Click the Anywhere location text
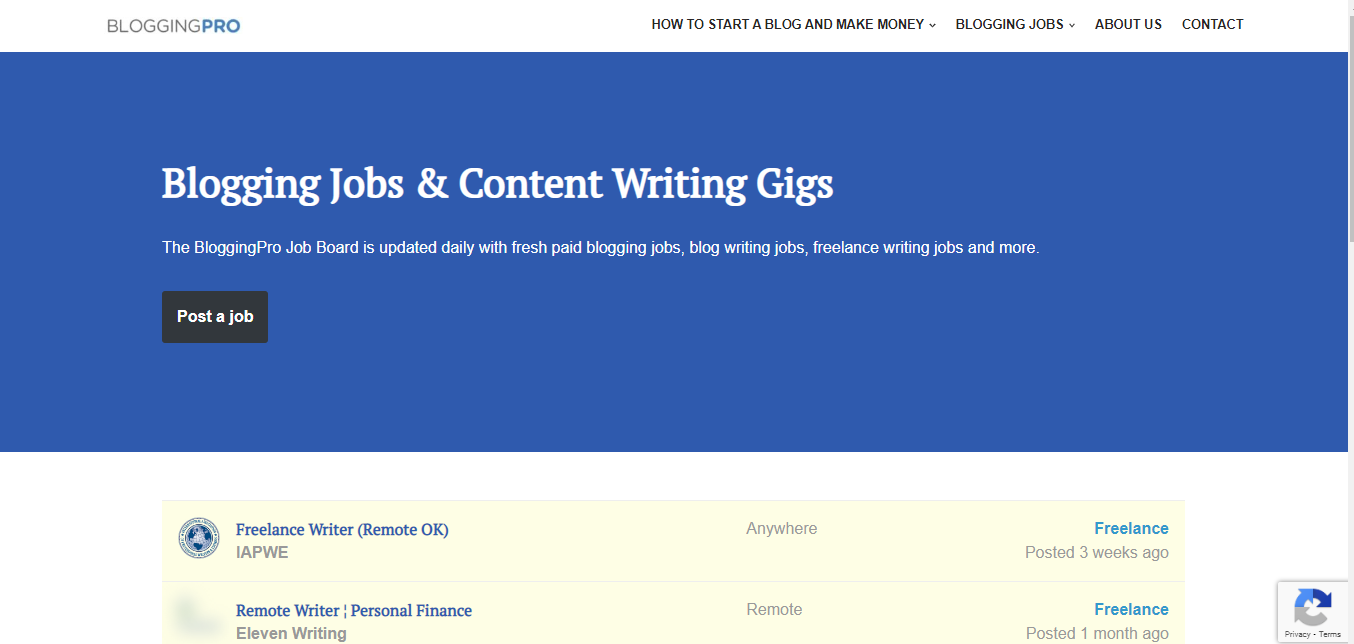Viewport: 1354px width, 644px height. coord(782,529)
